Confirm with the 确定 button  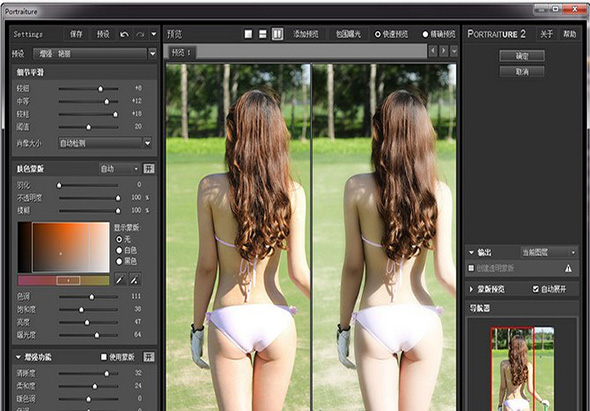click(522, 56)
